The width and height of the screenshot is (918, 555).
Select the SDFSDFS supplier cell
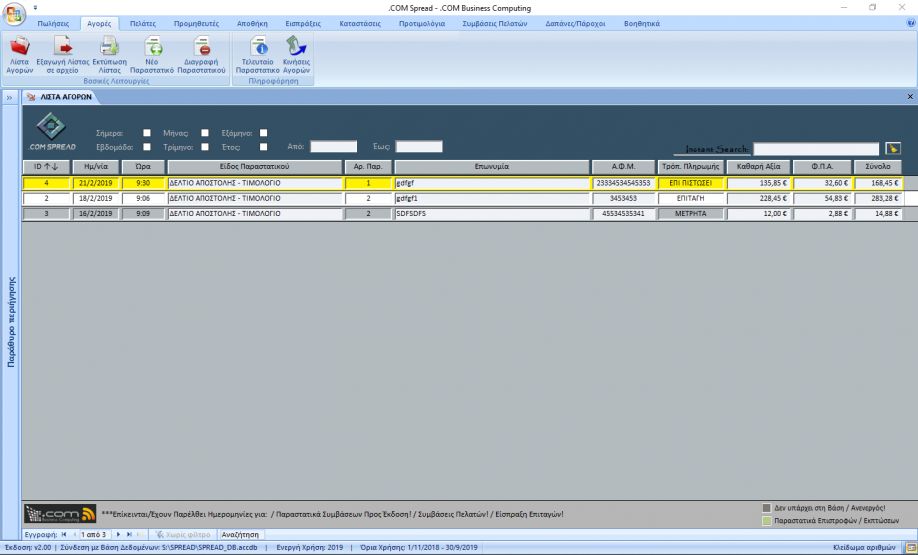492,214
